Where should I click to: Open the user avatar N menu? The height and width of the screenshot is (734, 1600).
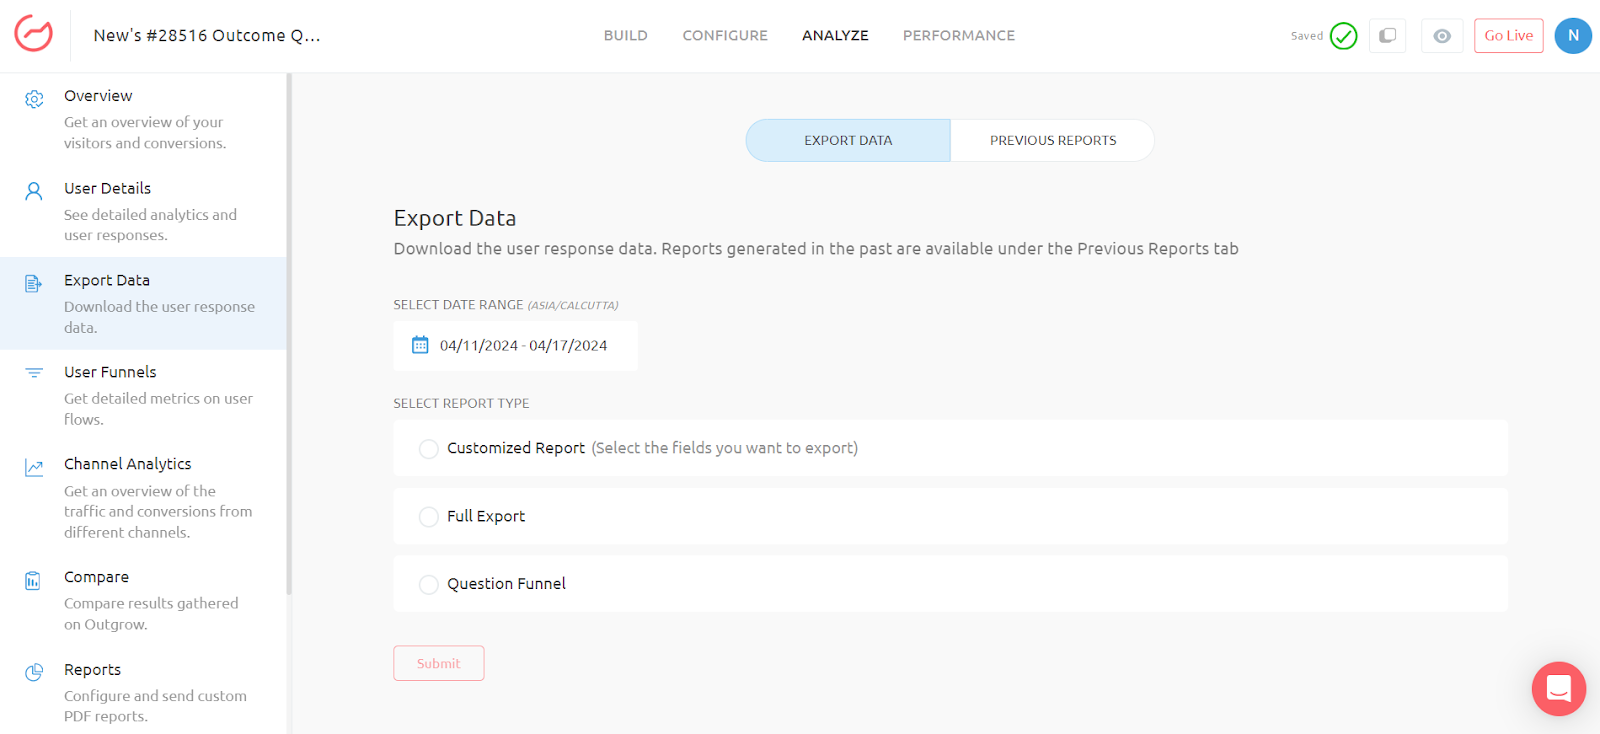pyautogui.click(x=1572, y=36)
